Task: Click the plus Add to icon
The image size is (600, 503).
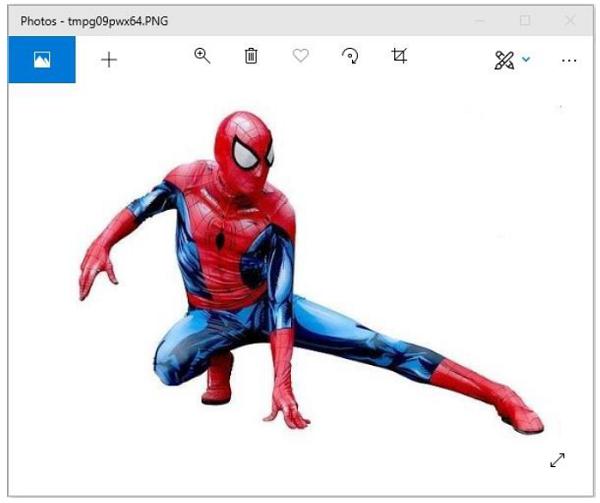Action: [109, 60]
